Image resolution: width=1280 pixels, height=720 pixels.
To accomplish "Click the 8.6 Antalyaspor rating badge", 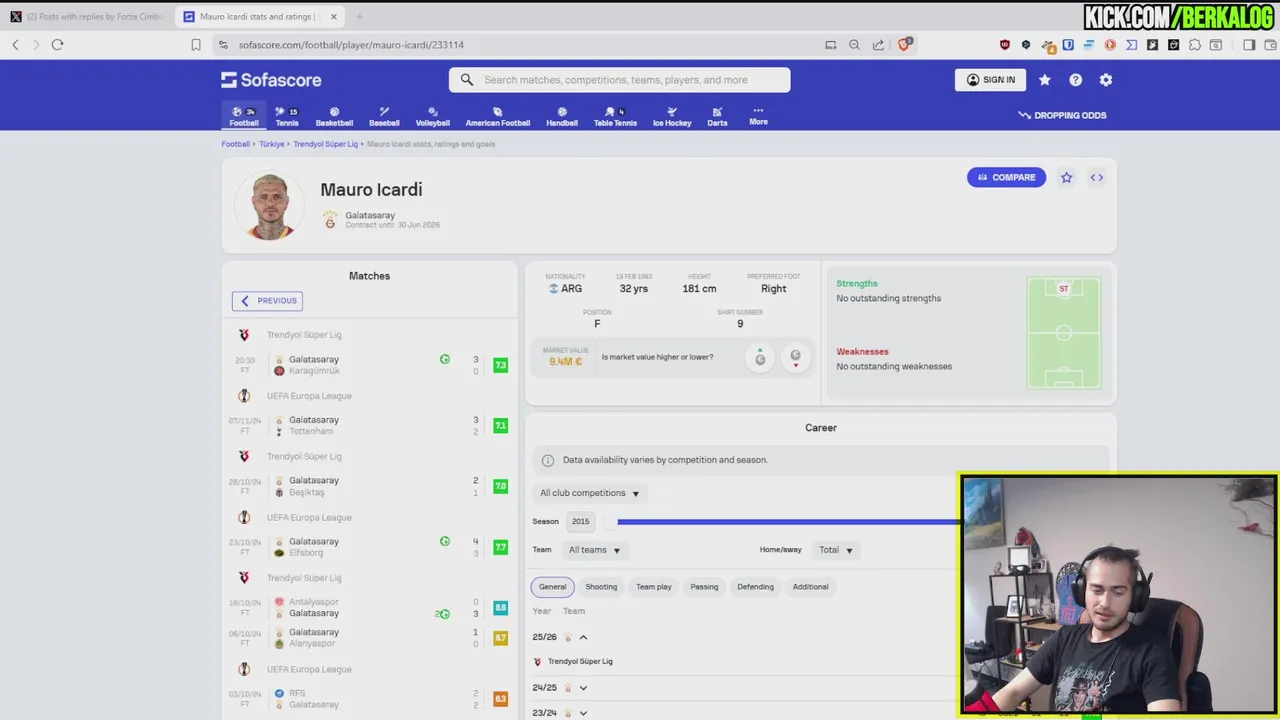I will coord(500,608).
